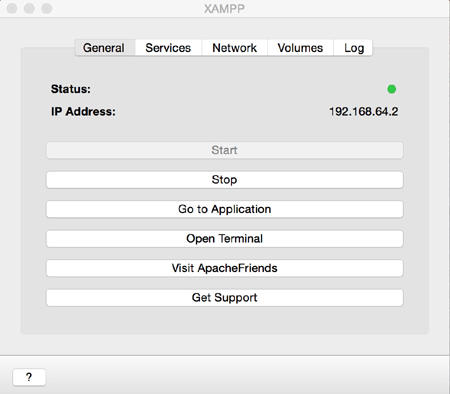
Task: Click the Get Support button
Action: (225, 297)
